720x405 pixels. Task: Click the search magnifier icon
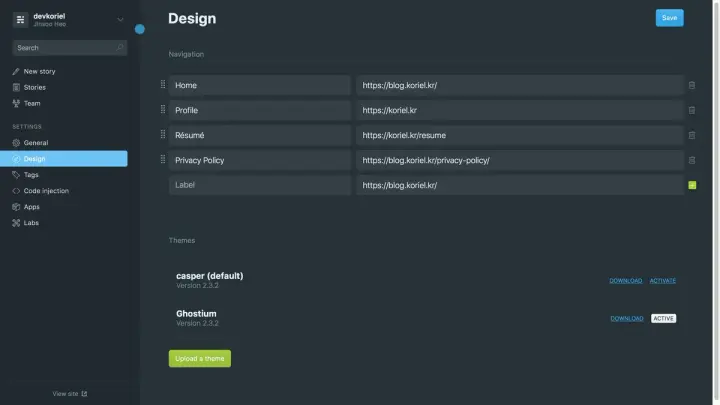tap(120, 47)
